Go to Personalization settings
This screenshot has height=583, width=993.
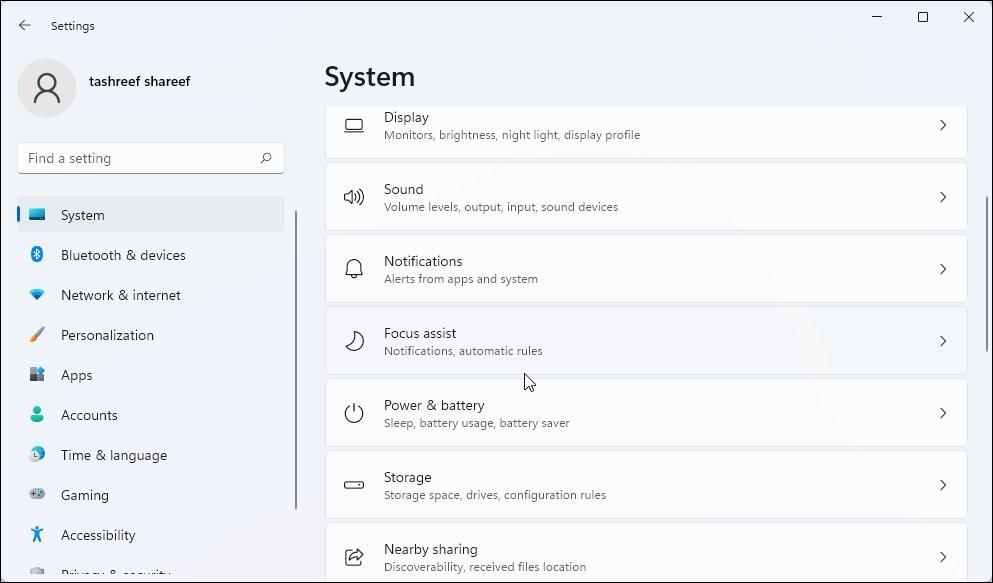click(x=151, y=334)
